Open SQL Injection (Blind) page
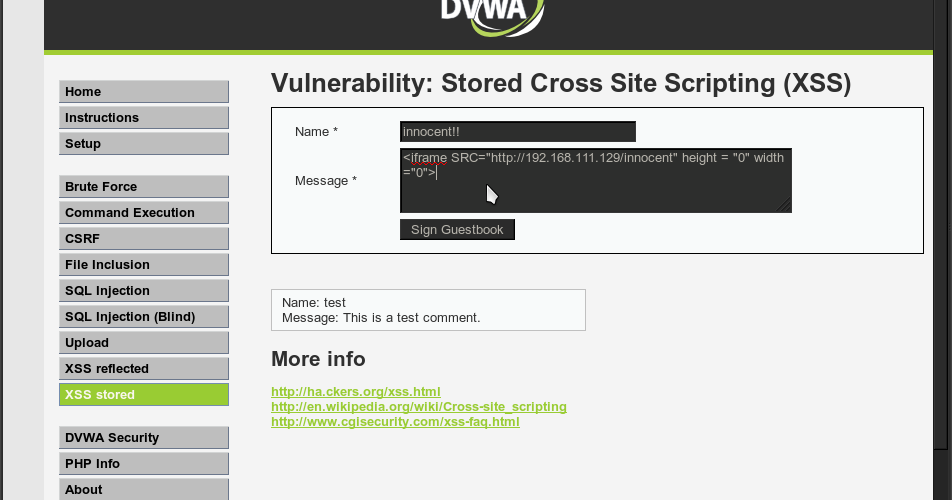The width and height of the screenshot is (952, 500). pos(144,317)
